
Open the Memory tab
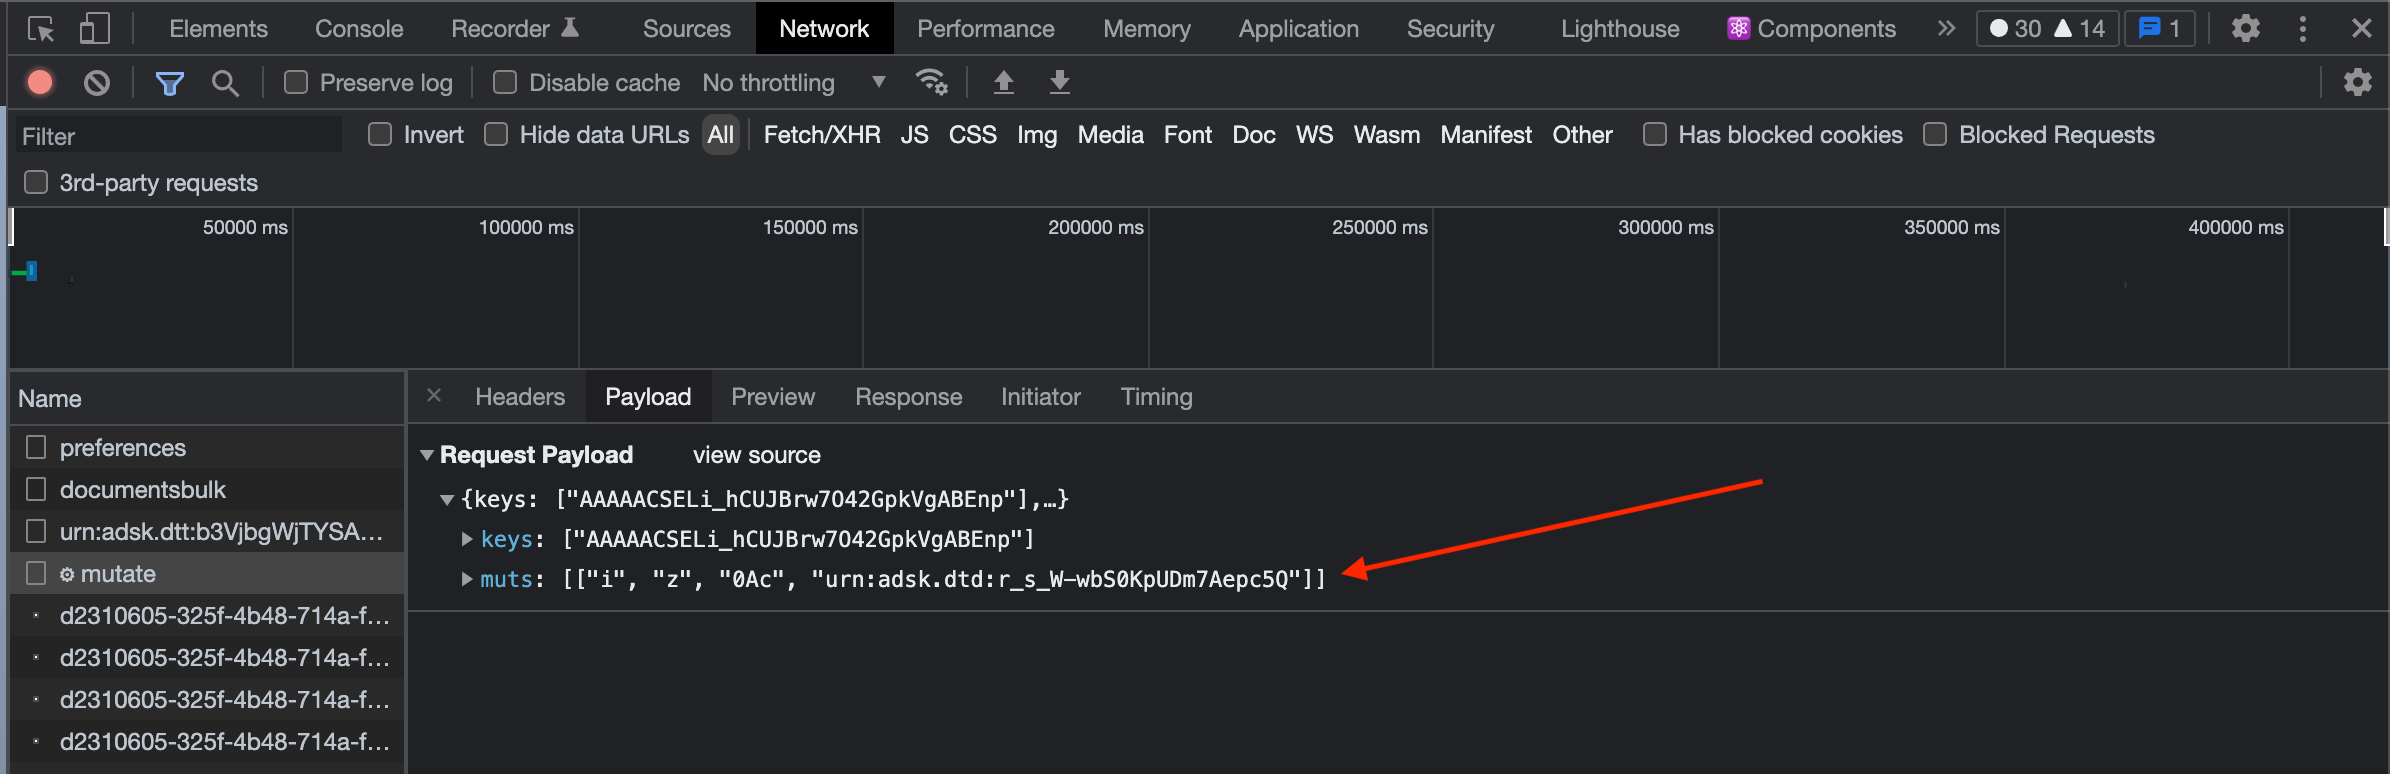coord(1146,29)
